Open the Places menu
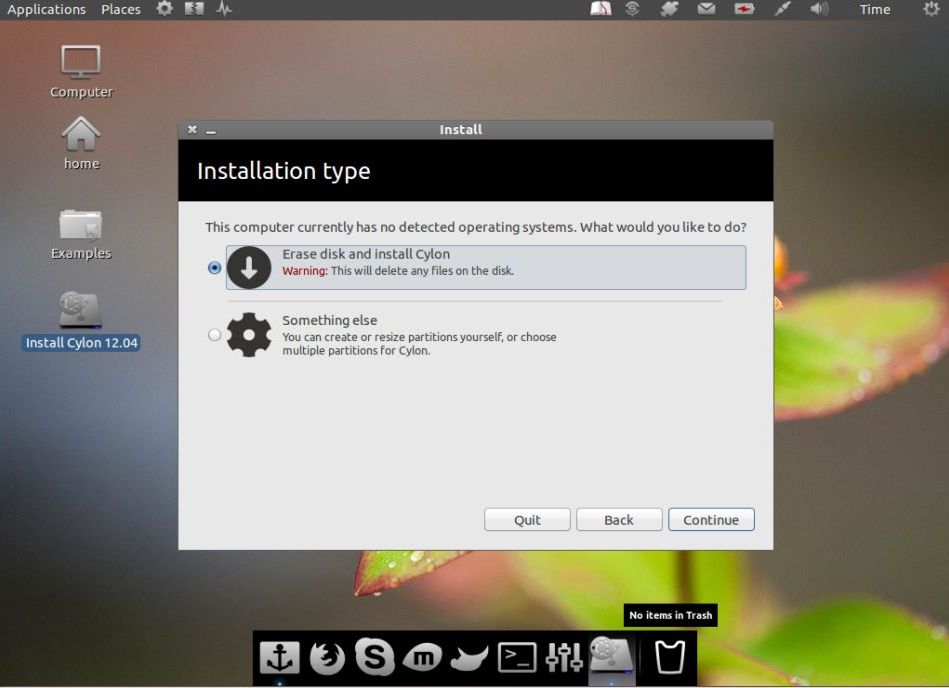The image size is (949, 688). [x=121, y=10]
